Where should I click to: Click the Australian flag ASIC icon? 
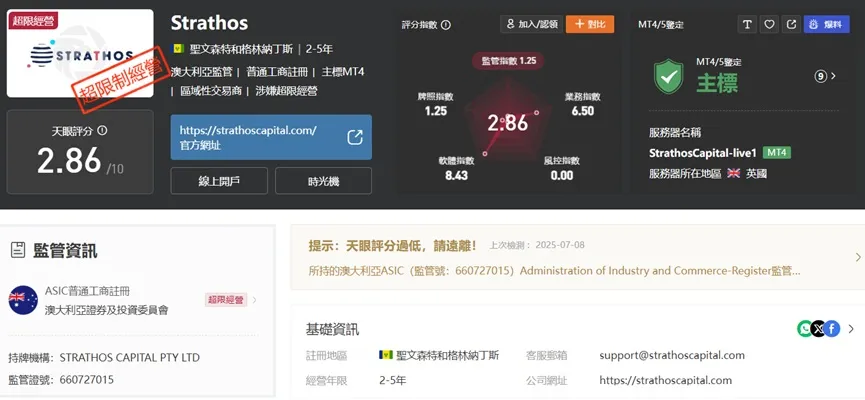pos(23,300)
